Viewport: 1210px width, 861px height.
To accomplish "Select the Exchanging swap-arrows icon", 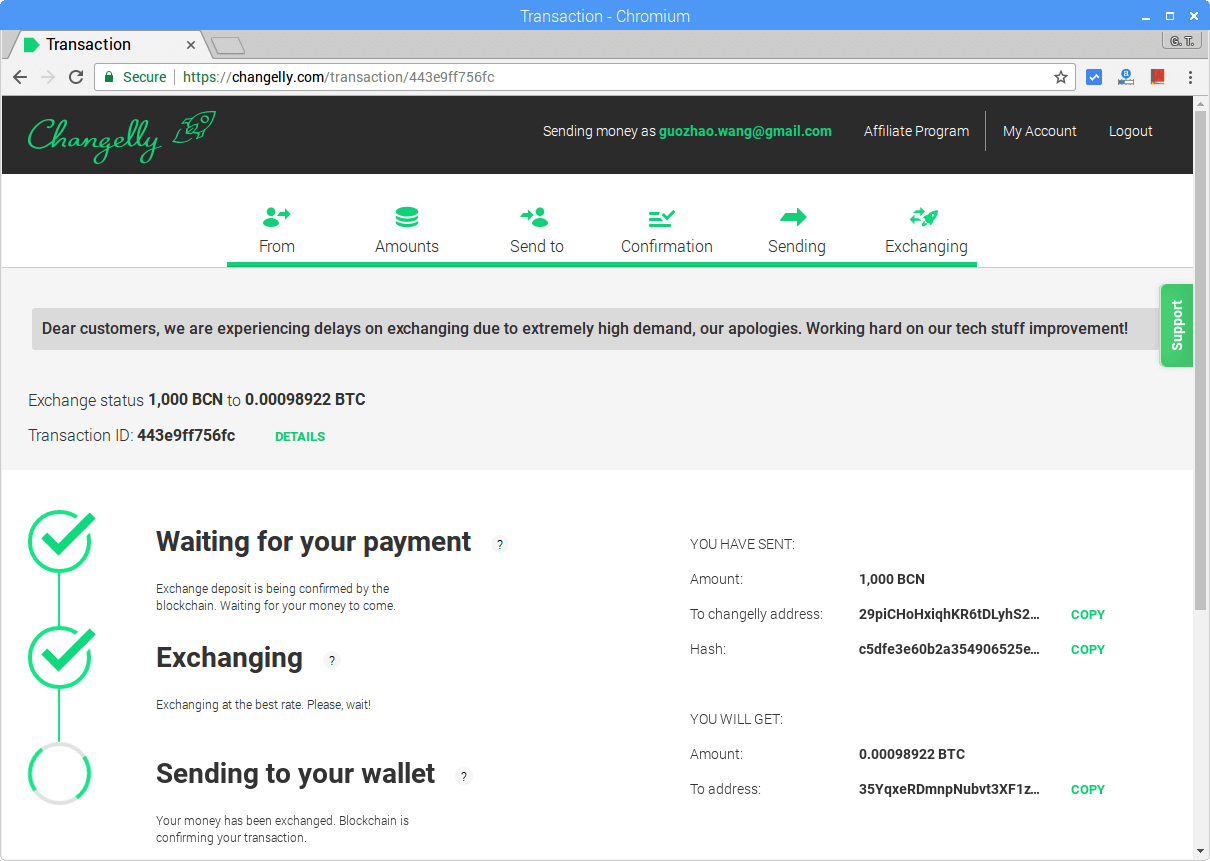I will coord(926,215).
